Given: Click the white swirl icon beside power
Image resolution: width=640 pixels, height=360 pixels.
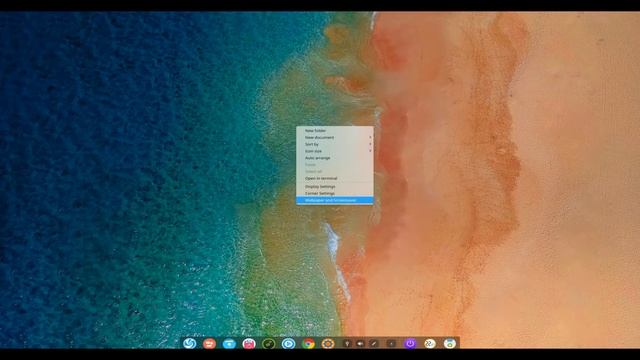Looking at the screenshot, I should pyautogui.click(x=429, y=344).
